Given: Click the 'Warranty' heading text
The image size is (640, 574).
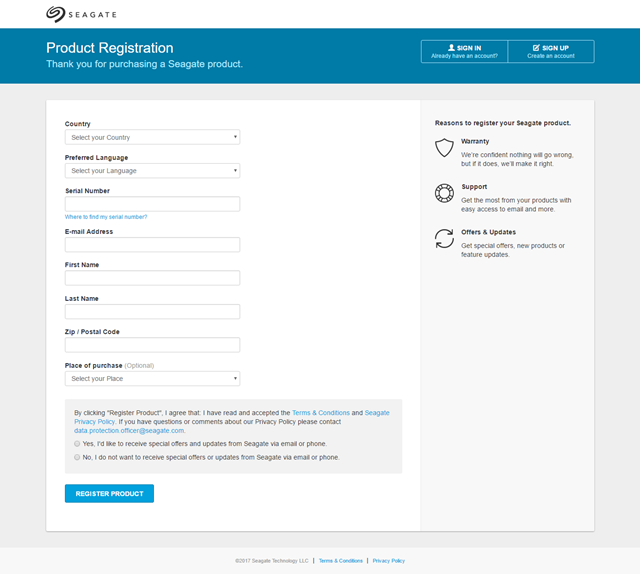Looking at the screenshot, I should (x=475, y=141).
